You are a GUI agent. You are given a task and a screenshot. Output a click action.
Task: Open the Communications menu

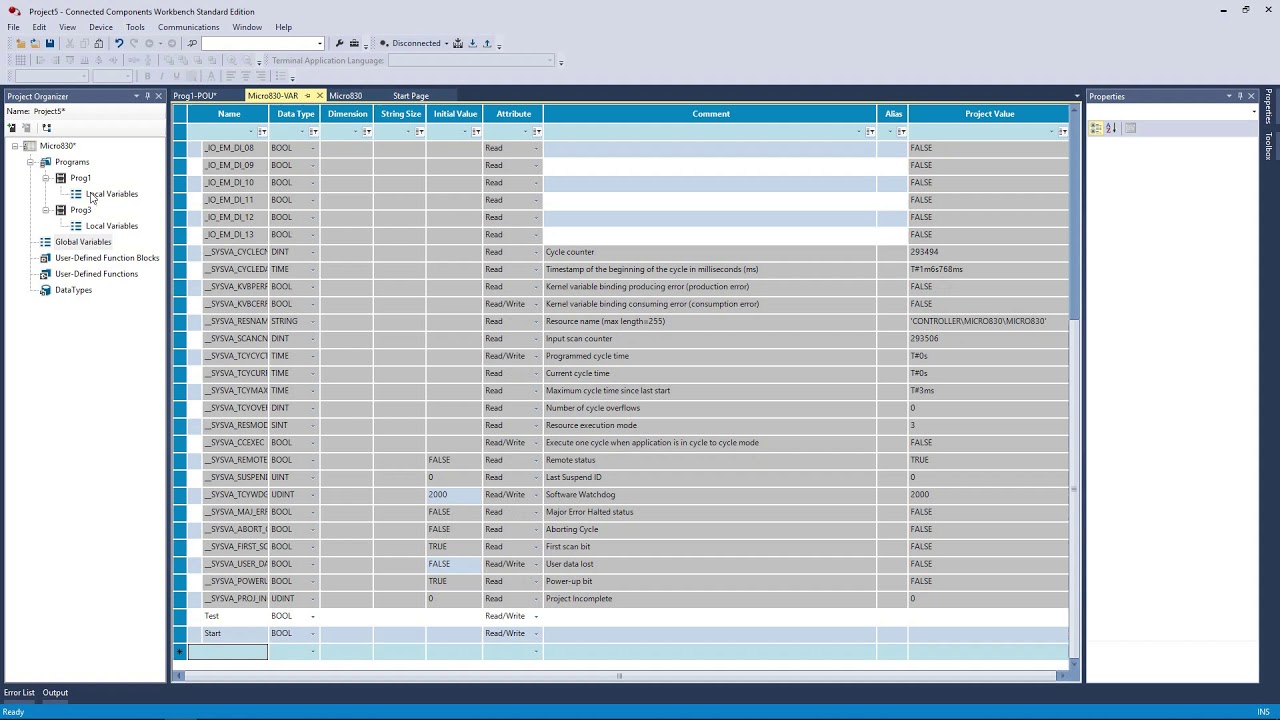click(188, 27)
